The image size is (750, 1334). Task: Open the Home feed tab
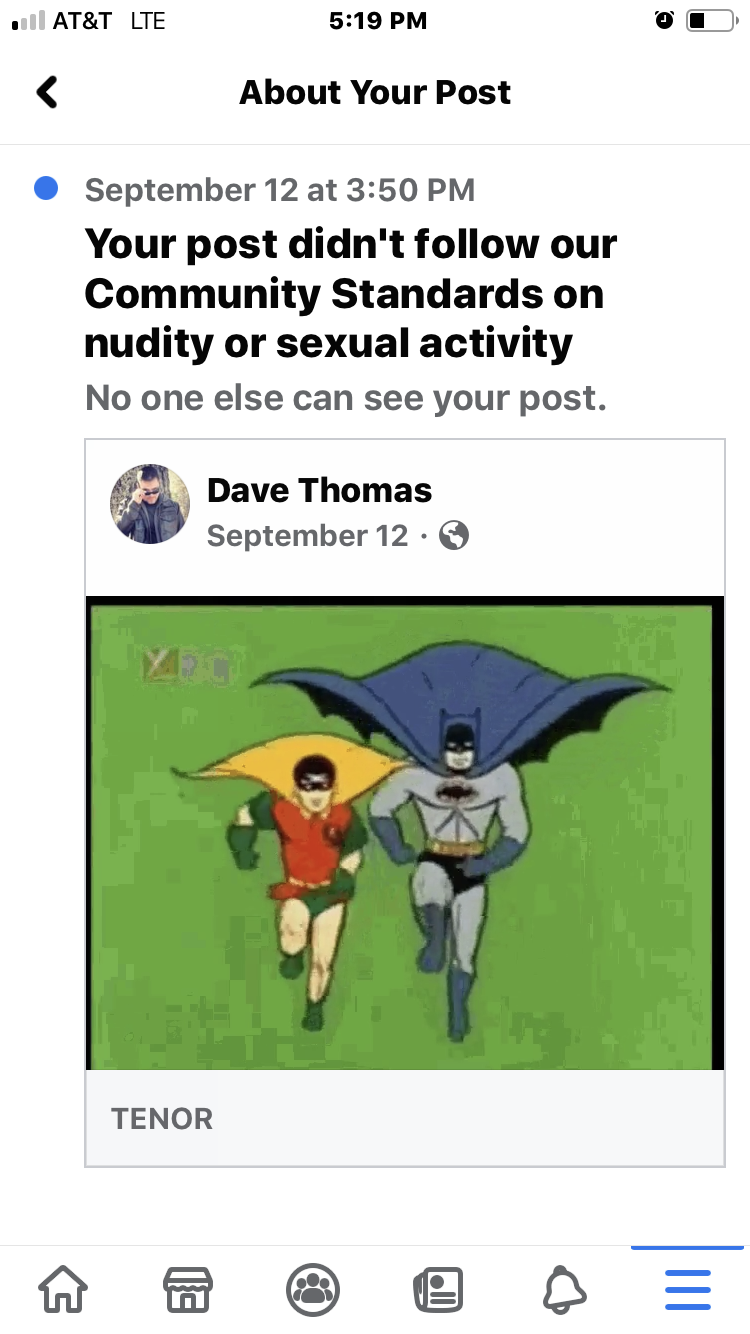62,1289
